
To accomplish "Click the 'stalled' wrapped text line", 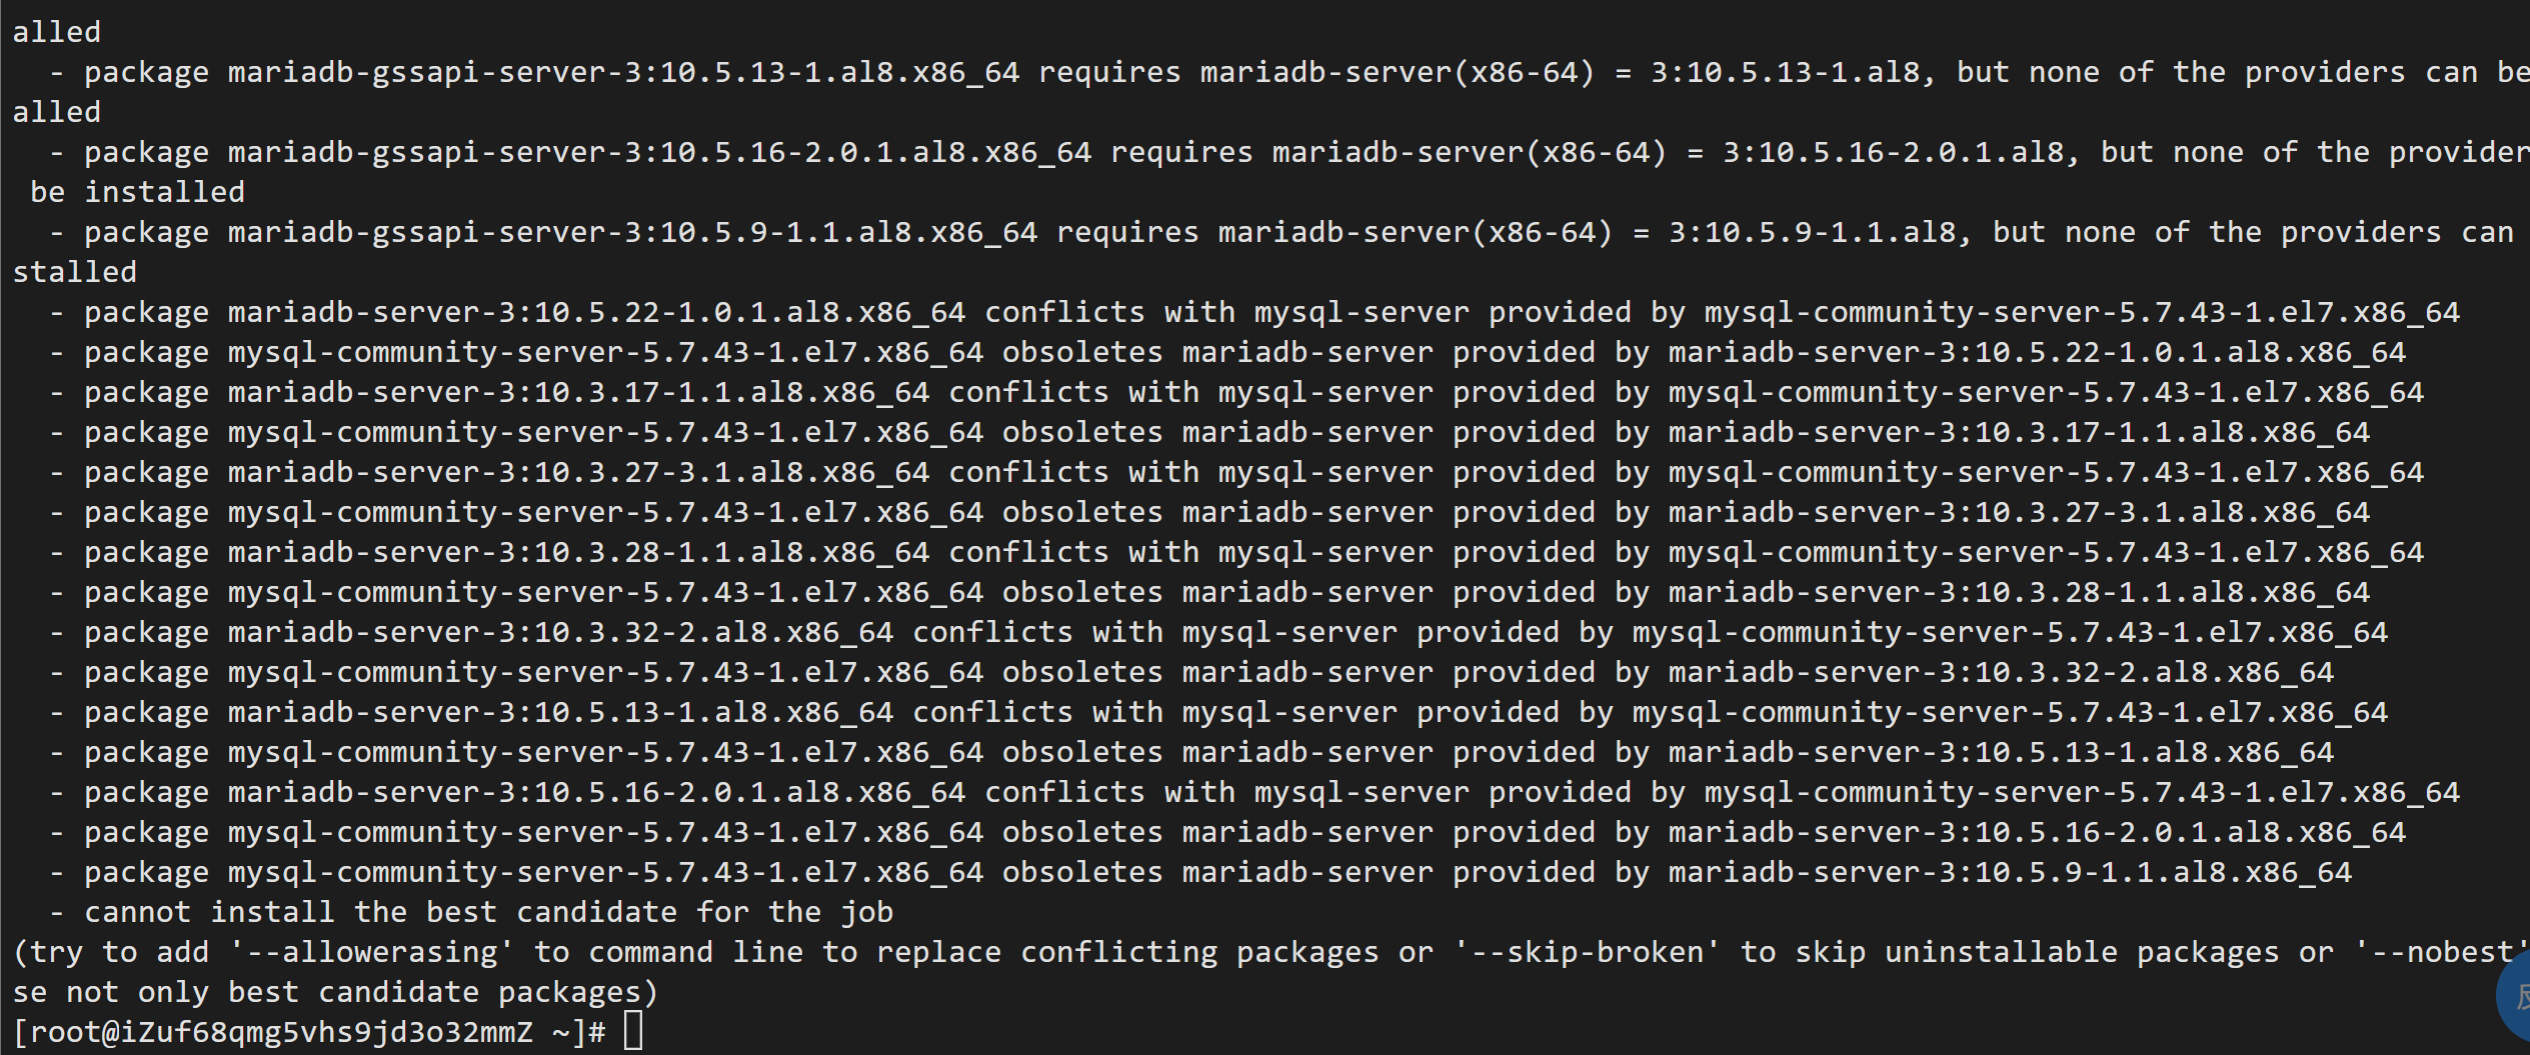I will point(75,272).
